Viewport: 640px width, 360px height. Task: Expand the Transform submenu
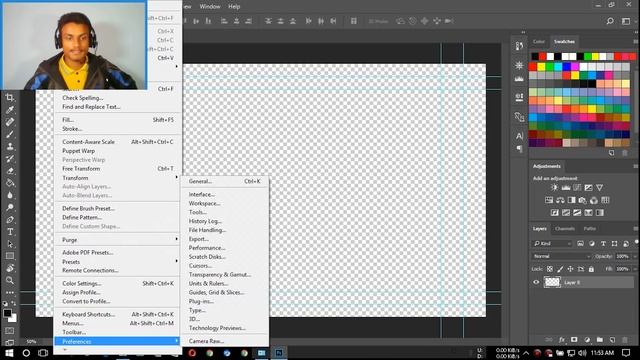tap(118, 178)
